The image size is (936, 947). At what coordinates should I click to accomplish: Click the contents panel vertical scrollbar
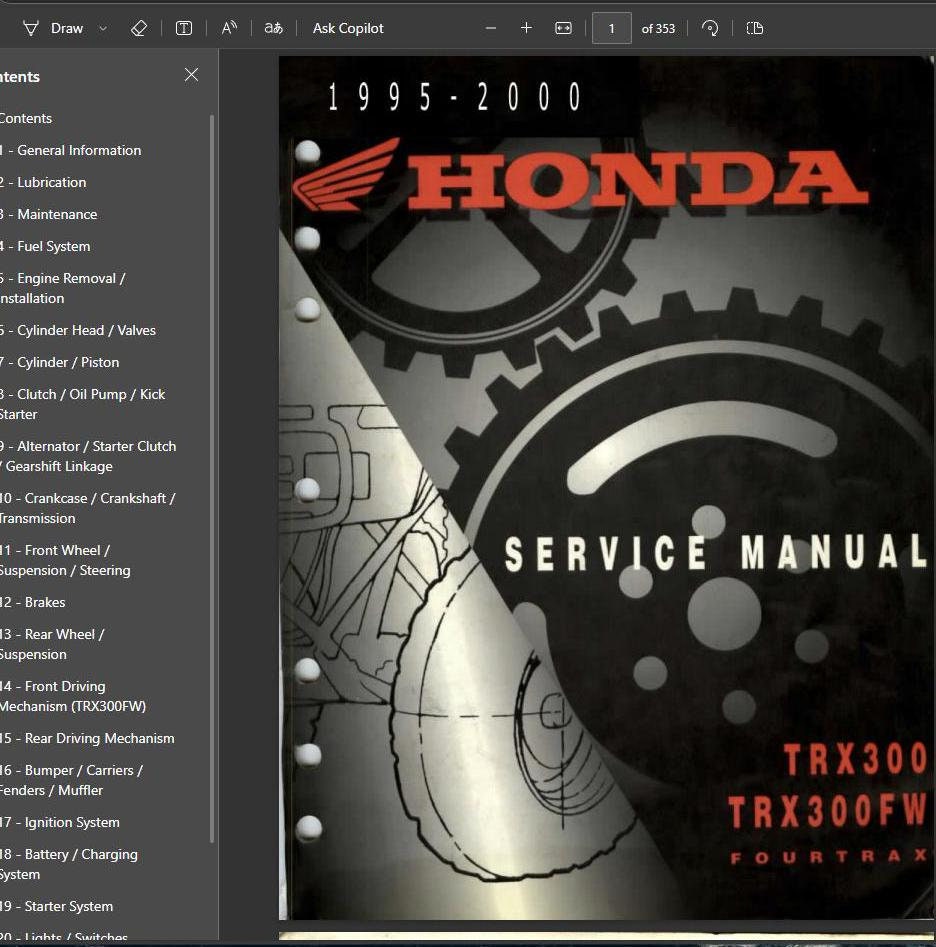click(x=212, y=478)
